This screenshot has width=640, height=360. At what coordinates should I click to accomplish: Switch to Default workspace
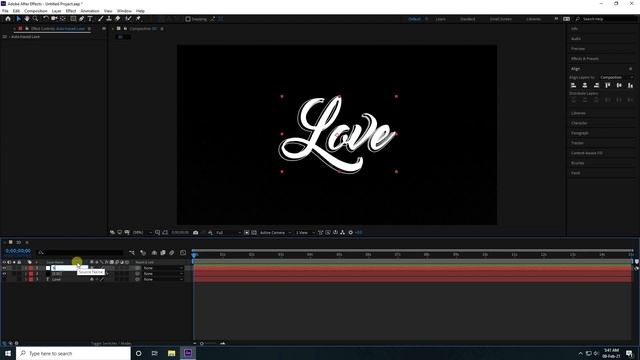pyautogui.click(x=414, y=19)
